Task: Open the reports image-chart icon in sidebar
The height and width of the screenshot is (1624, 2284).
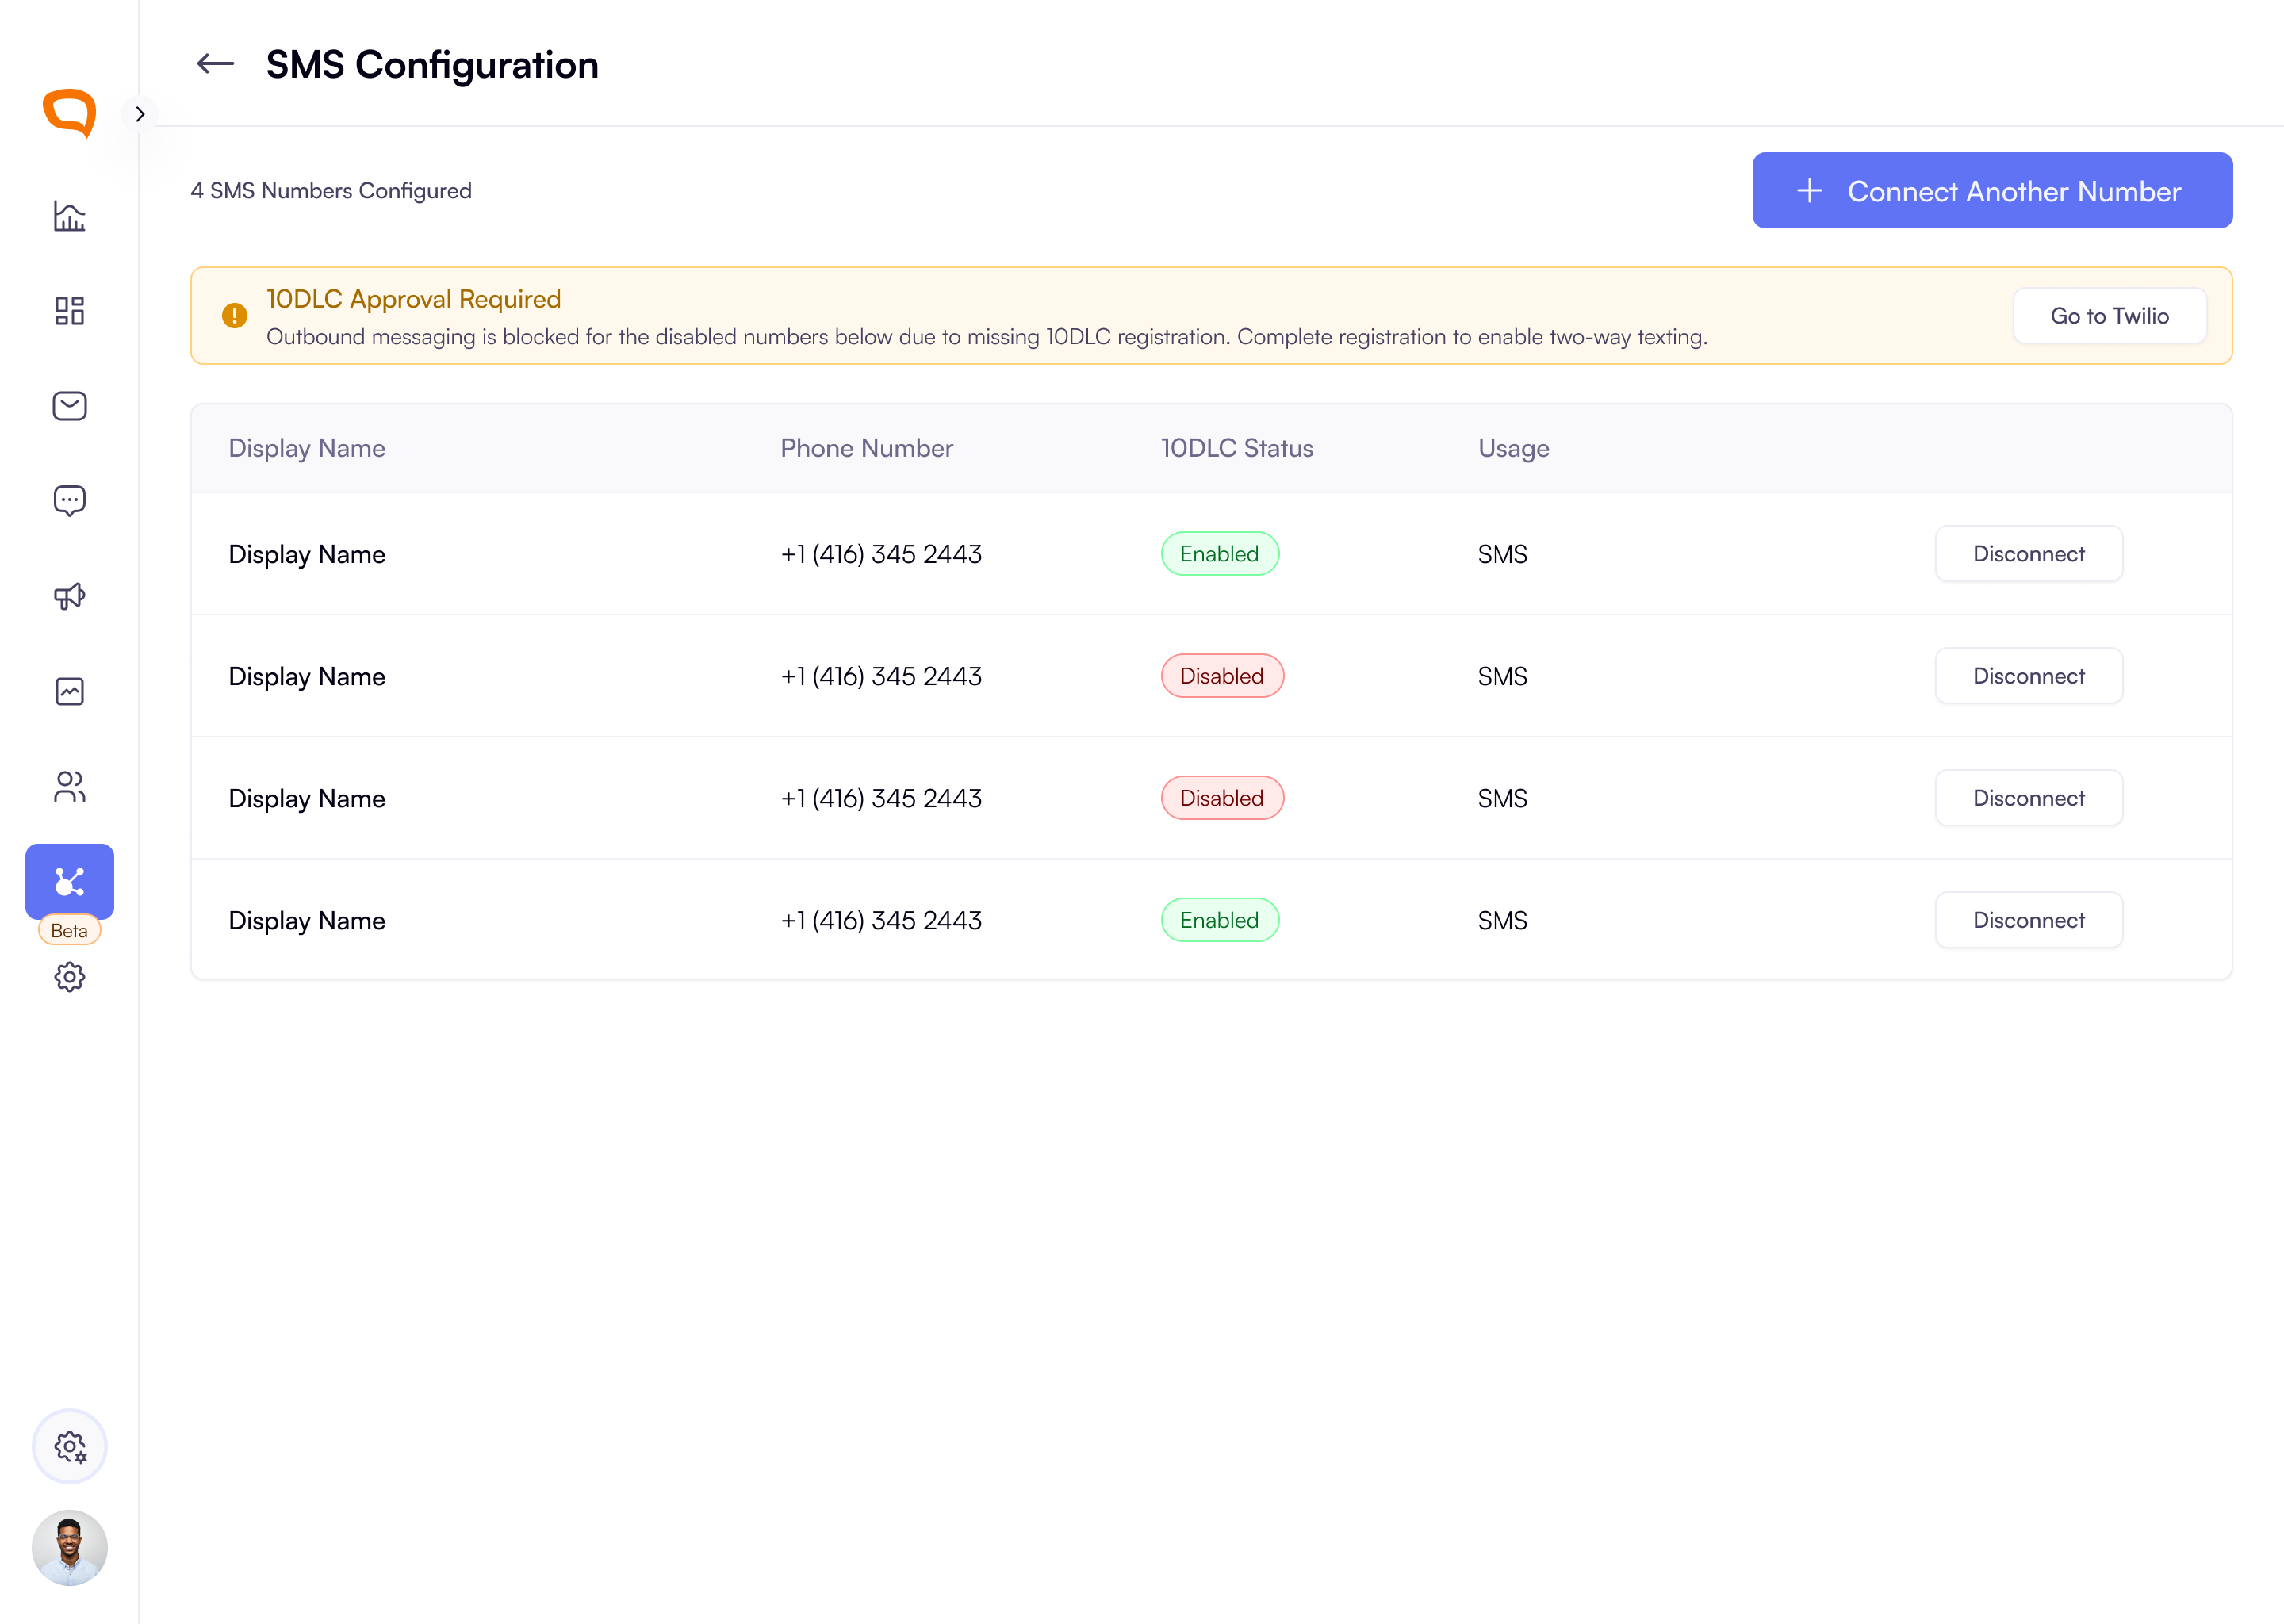Action: [69, 691]
